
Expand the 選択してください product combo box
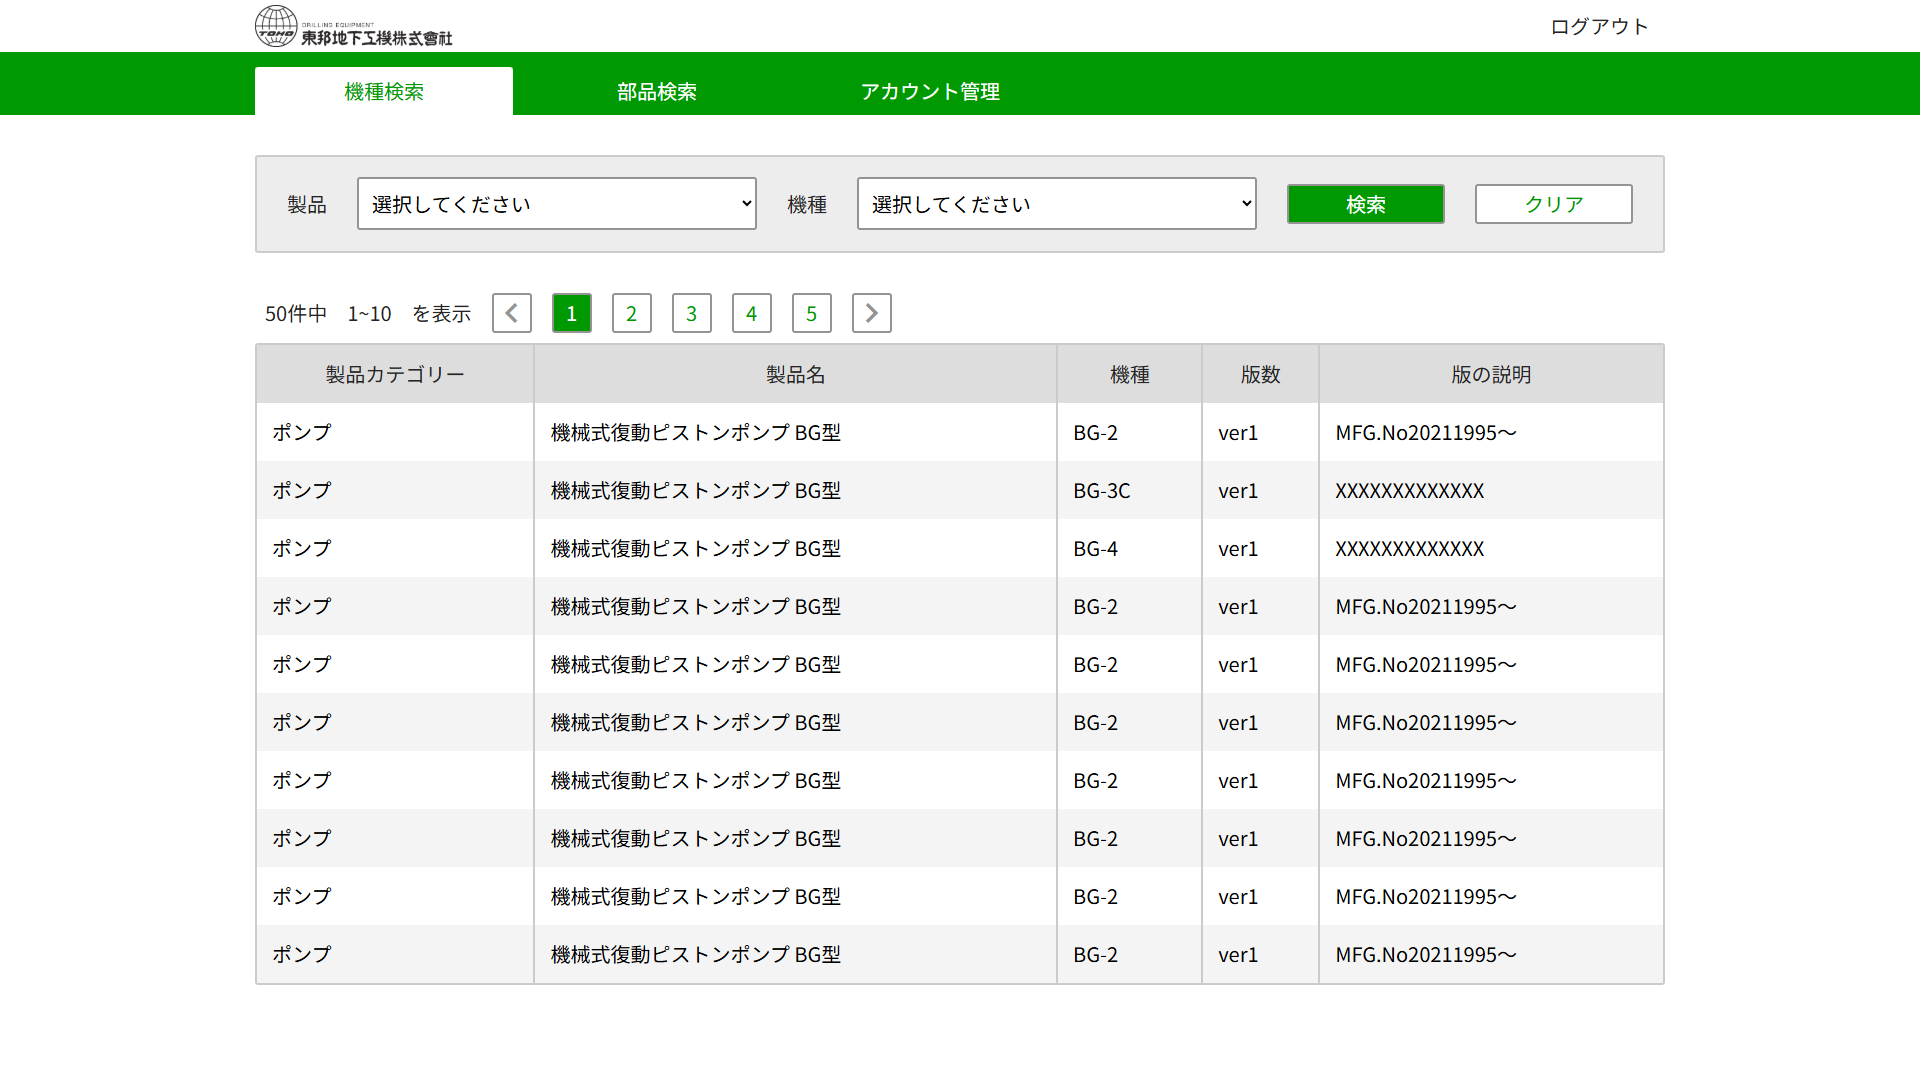556,203
